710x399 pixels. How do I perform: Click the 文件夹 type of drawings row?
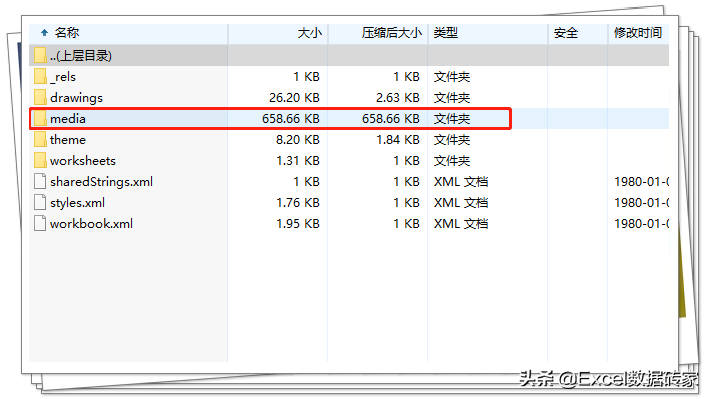452,98
